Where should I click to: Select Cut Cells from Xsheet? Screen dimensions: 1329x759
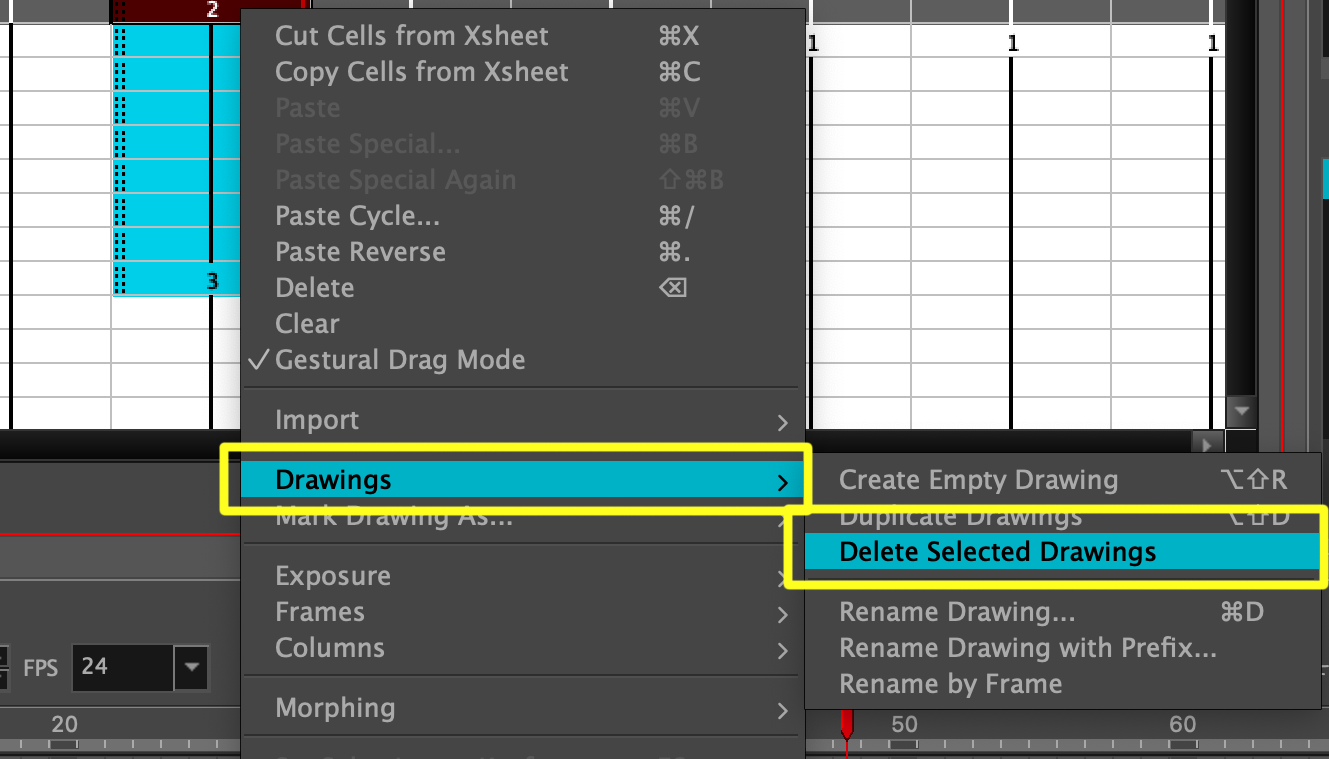pyautogui.click(x=411, y=35)
